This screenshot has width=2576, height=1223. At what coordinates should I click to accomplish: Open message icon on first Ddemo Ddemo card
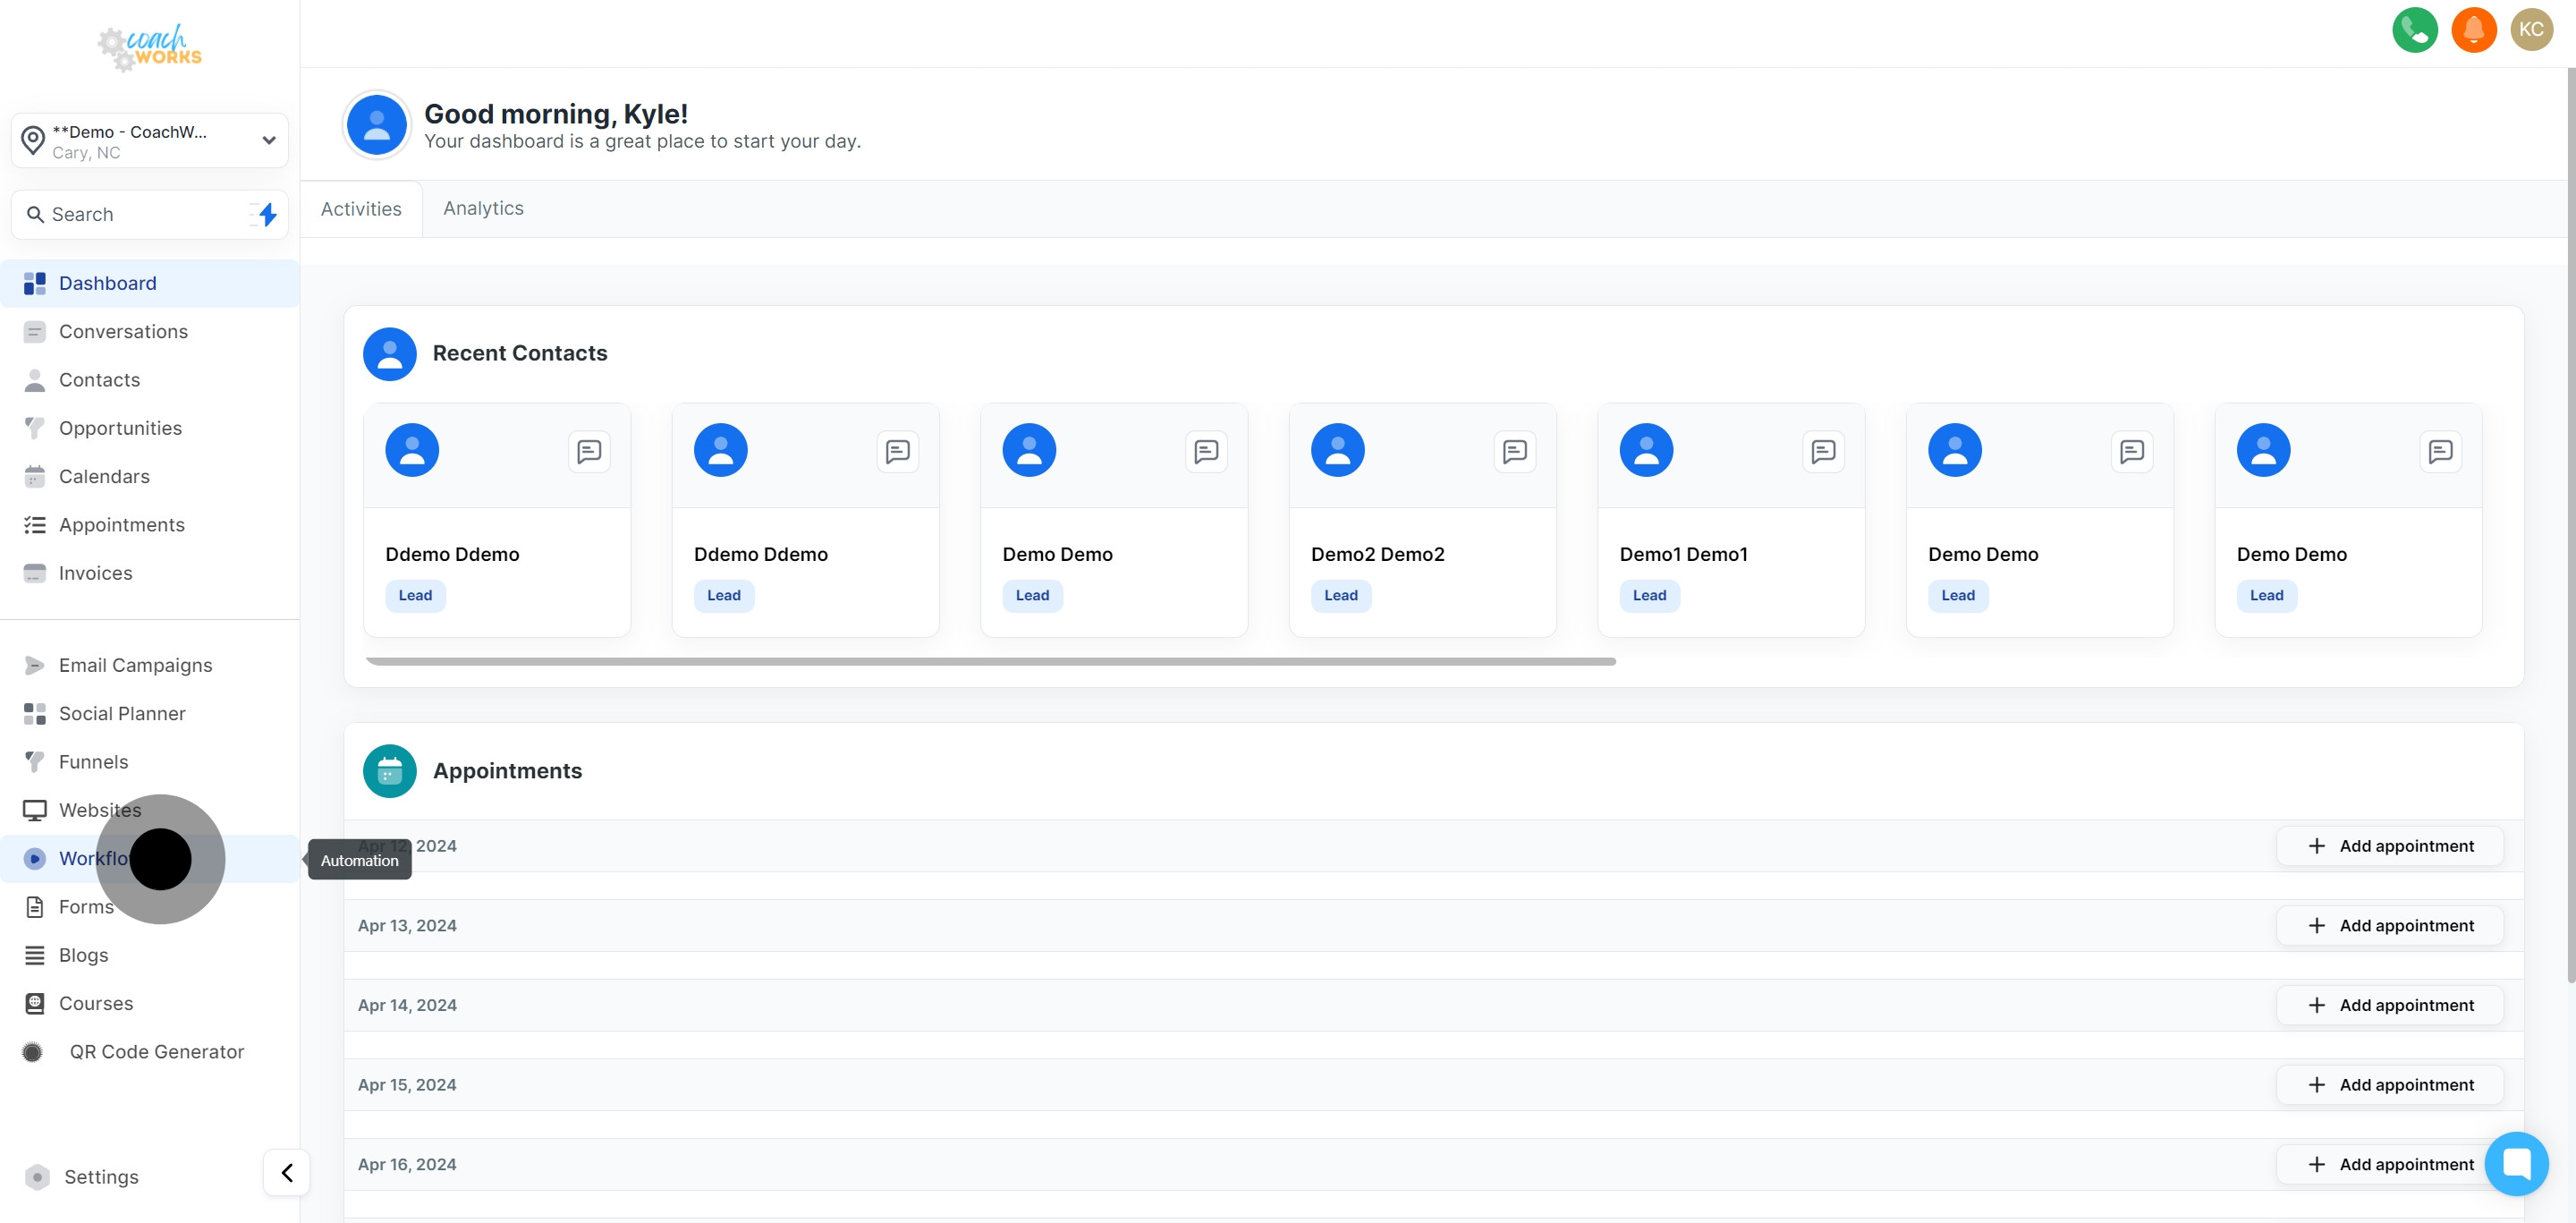click(589, 451)
